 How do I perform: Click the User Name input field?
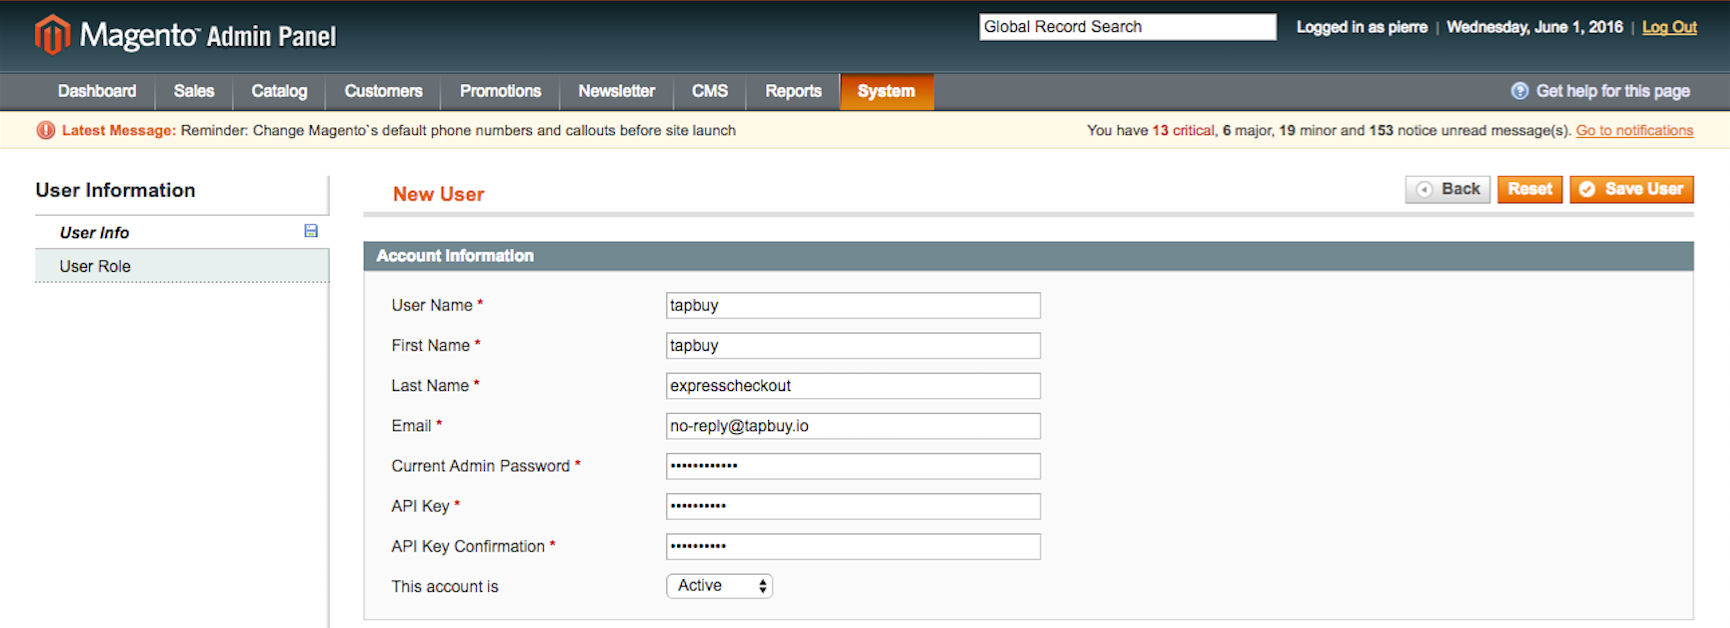pyautogui.click(x=853, y=305)
